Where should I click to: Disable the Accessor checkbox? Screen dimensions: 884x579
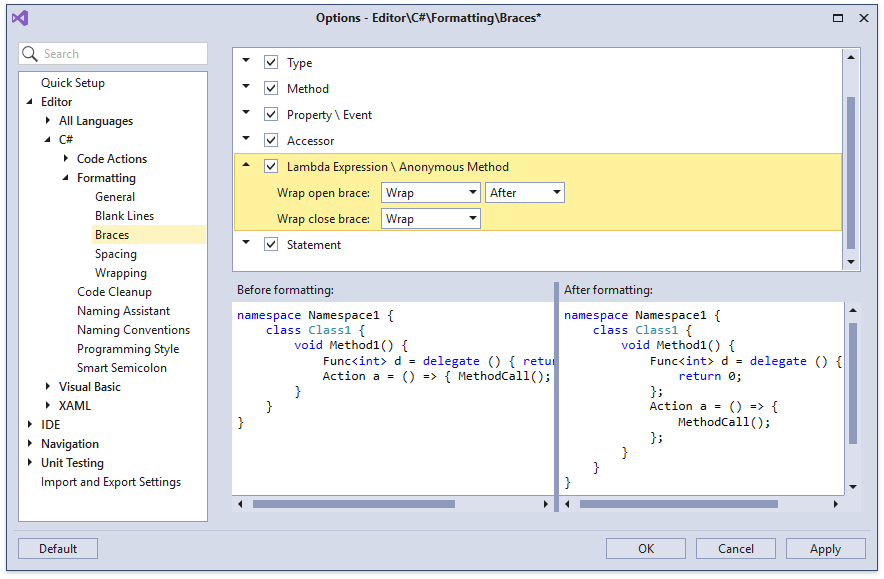(271, 140)
